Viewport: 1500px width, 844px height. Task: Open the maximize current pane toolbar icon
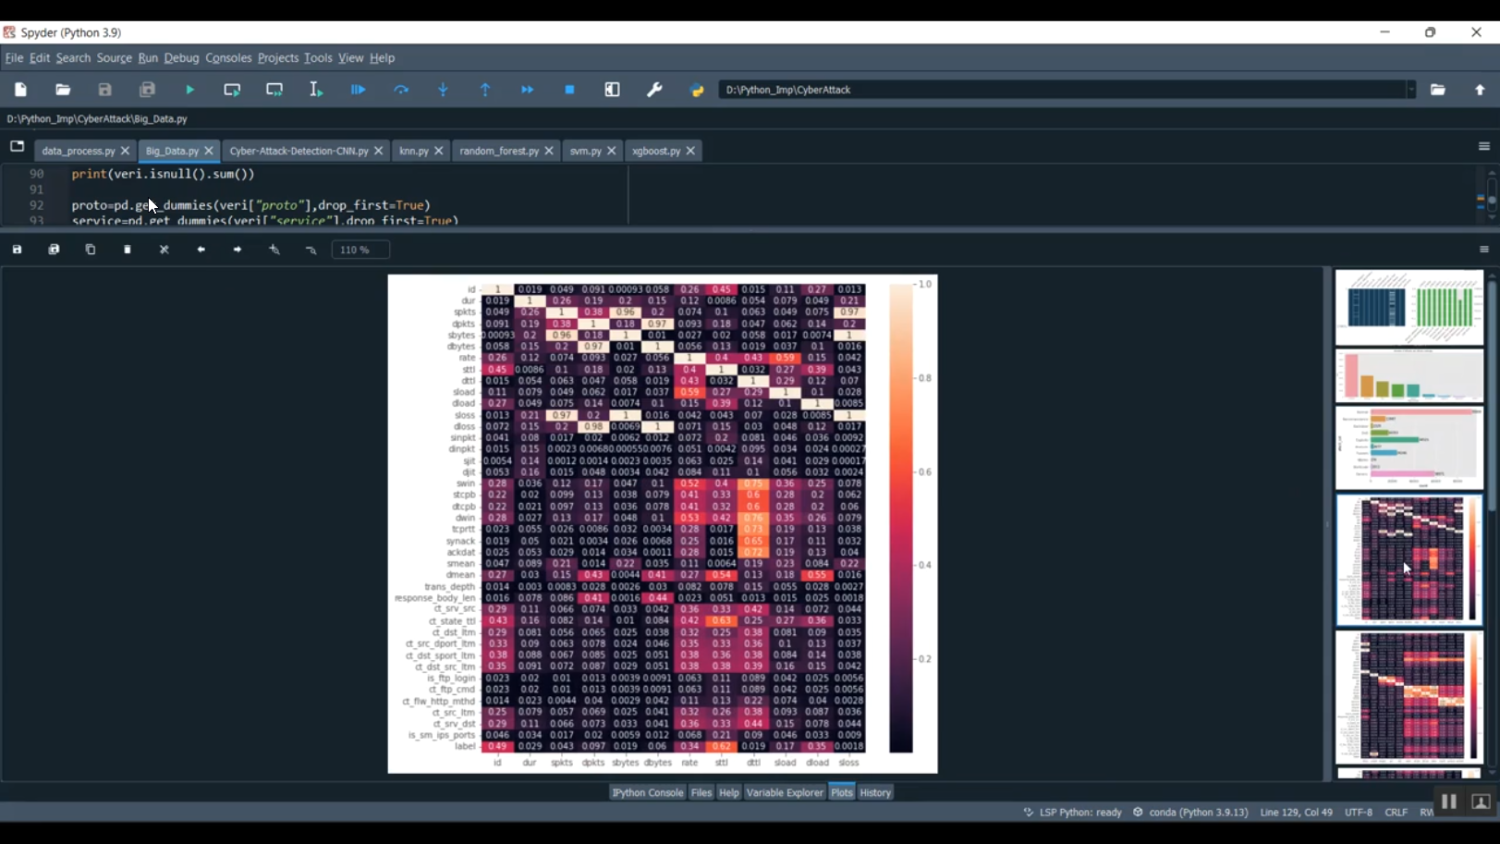pyautogui.click(x=612, y=89)
